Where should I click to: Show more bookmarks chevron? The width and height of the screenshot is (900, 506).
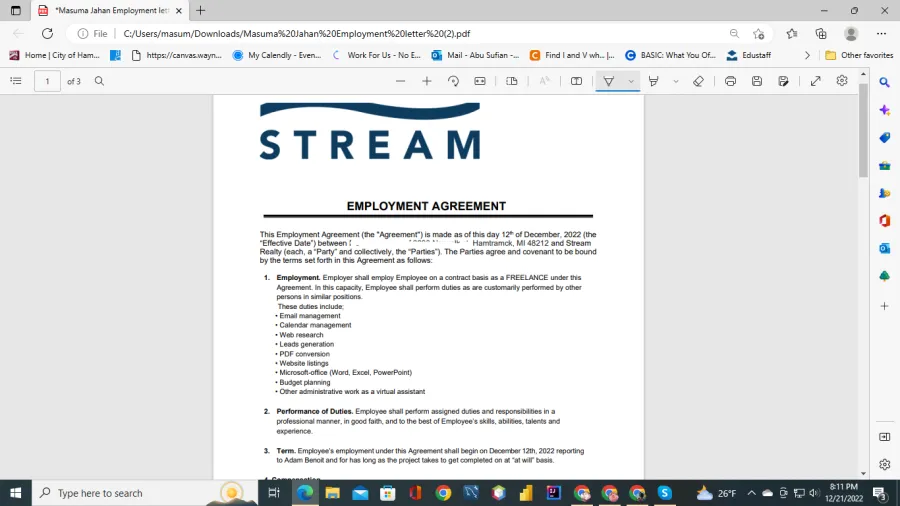pos(807,55)
